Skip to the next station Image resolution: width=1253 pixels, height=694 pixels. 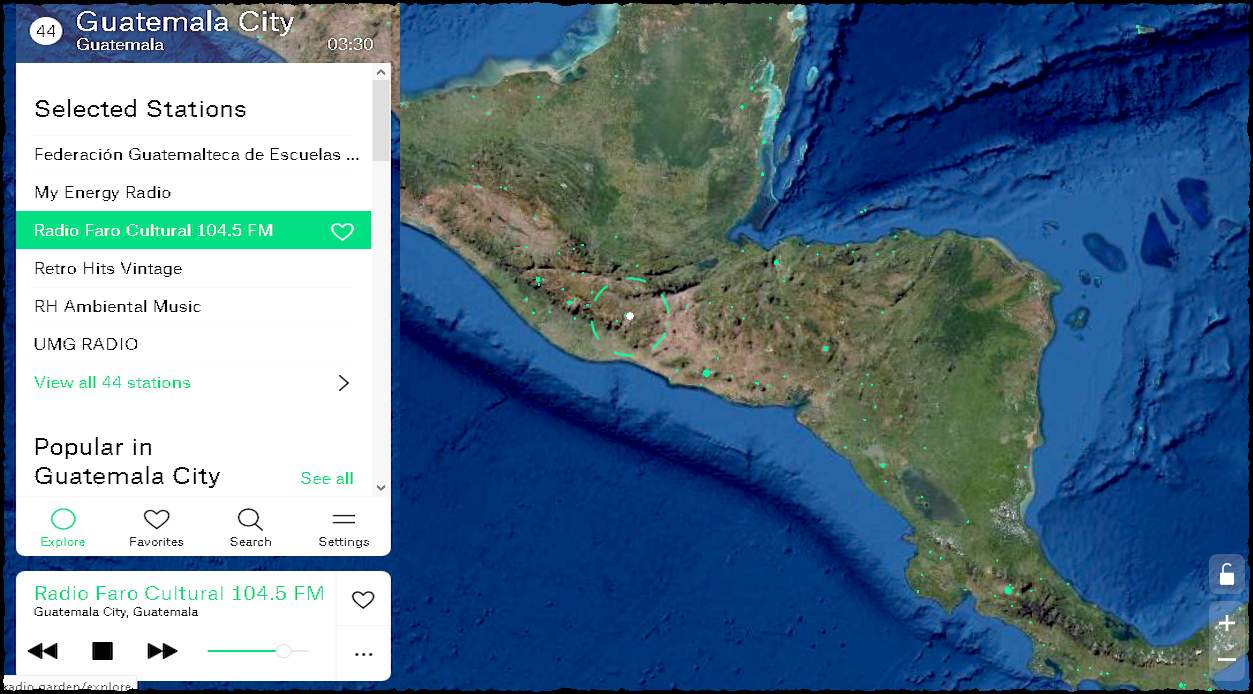click(162, 651)
